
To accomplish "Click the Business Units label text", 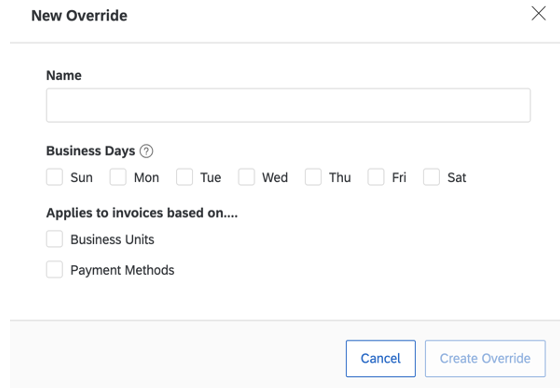I will point(112,239).
